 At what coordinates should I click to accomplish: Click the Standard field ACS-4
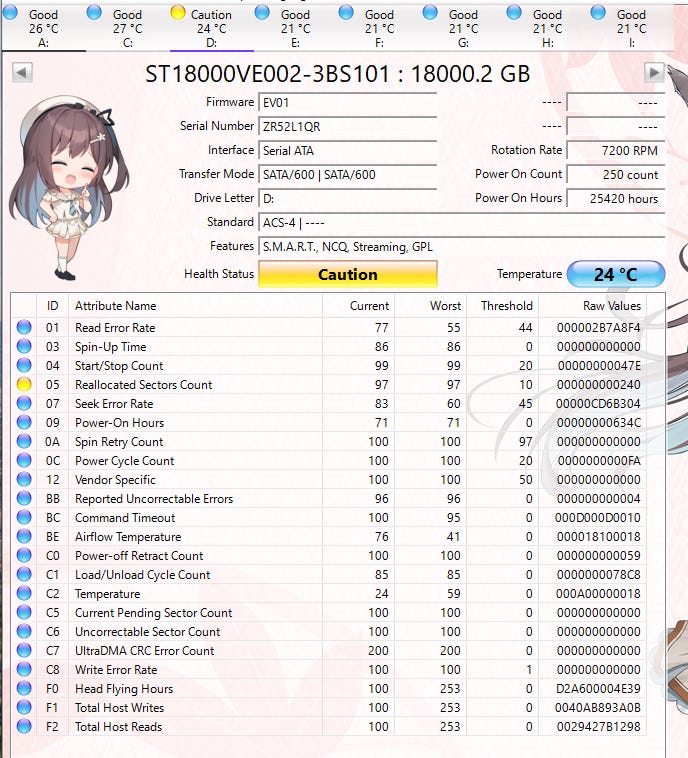462,223
